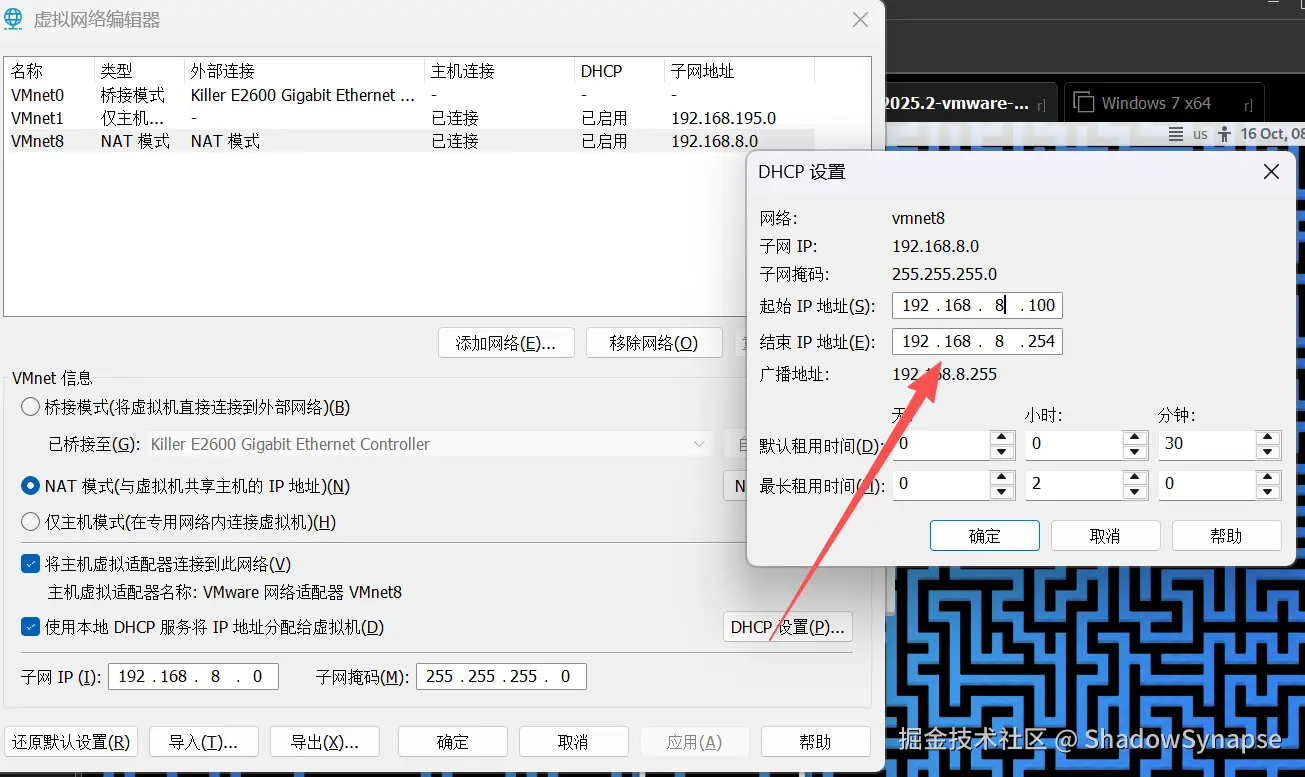The height and width of the screenshot is (777, 1305).
Task: Click 取消 in DHCP 设置 dialog
Action: [x=1106, y=536]
